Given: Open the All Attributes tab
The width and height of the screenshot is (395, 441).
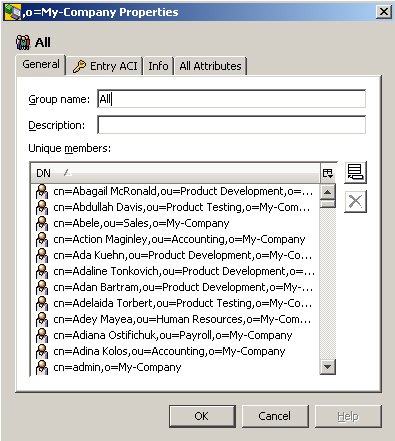Looking at the screenshot, I should (x=210, y=66).
